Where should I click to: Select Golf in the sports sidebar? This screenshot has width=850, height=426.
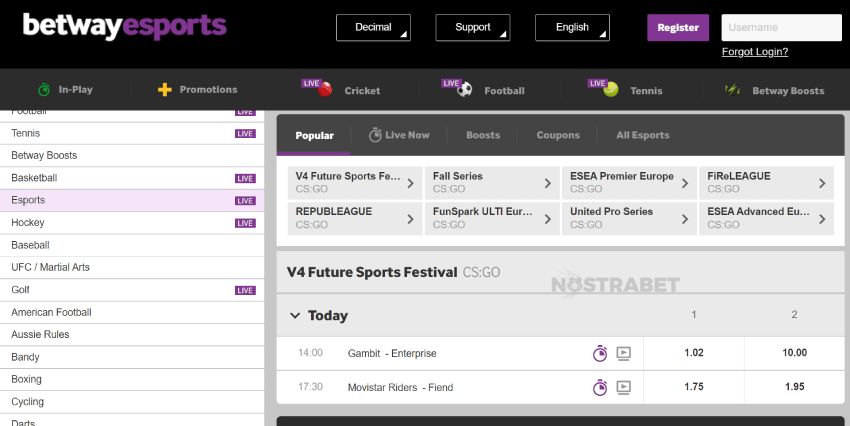tap(132, 290)
